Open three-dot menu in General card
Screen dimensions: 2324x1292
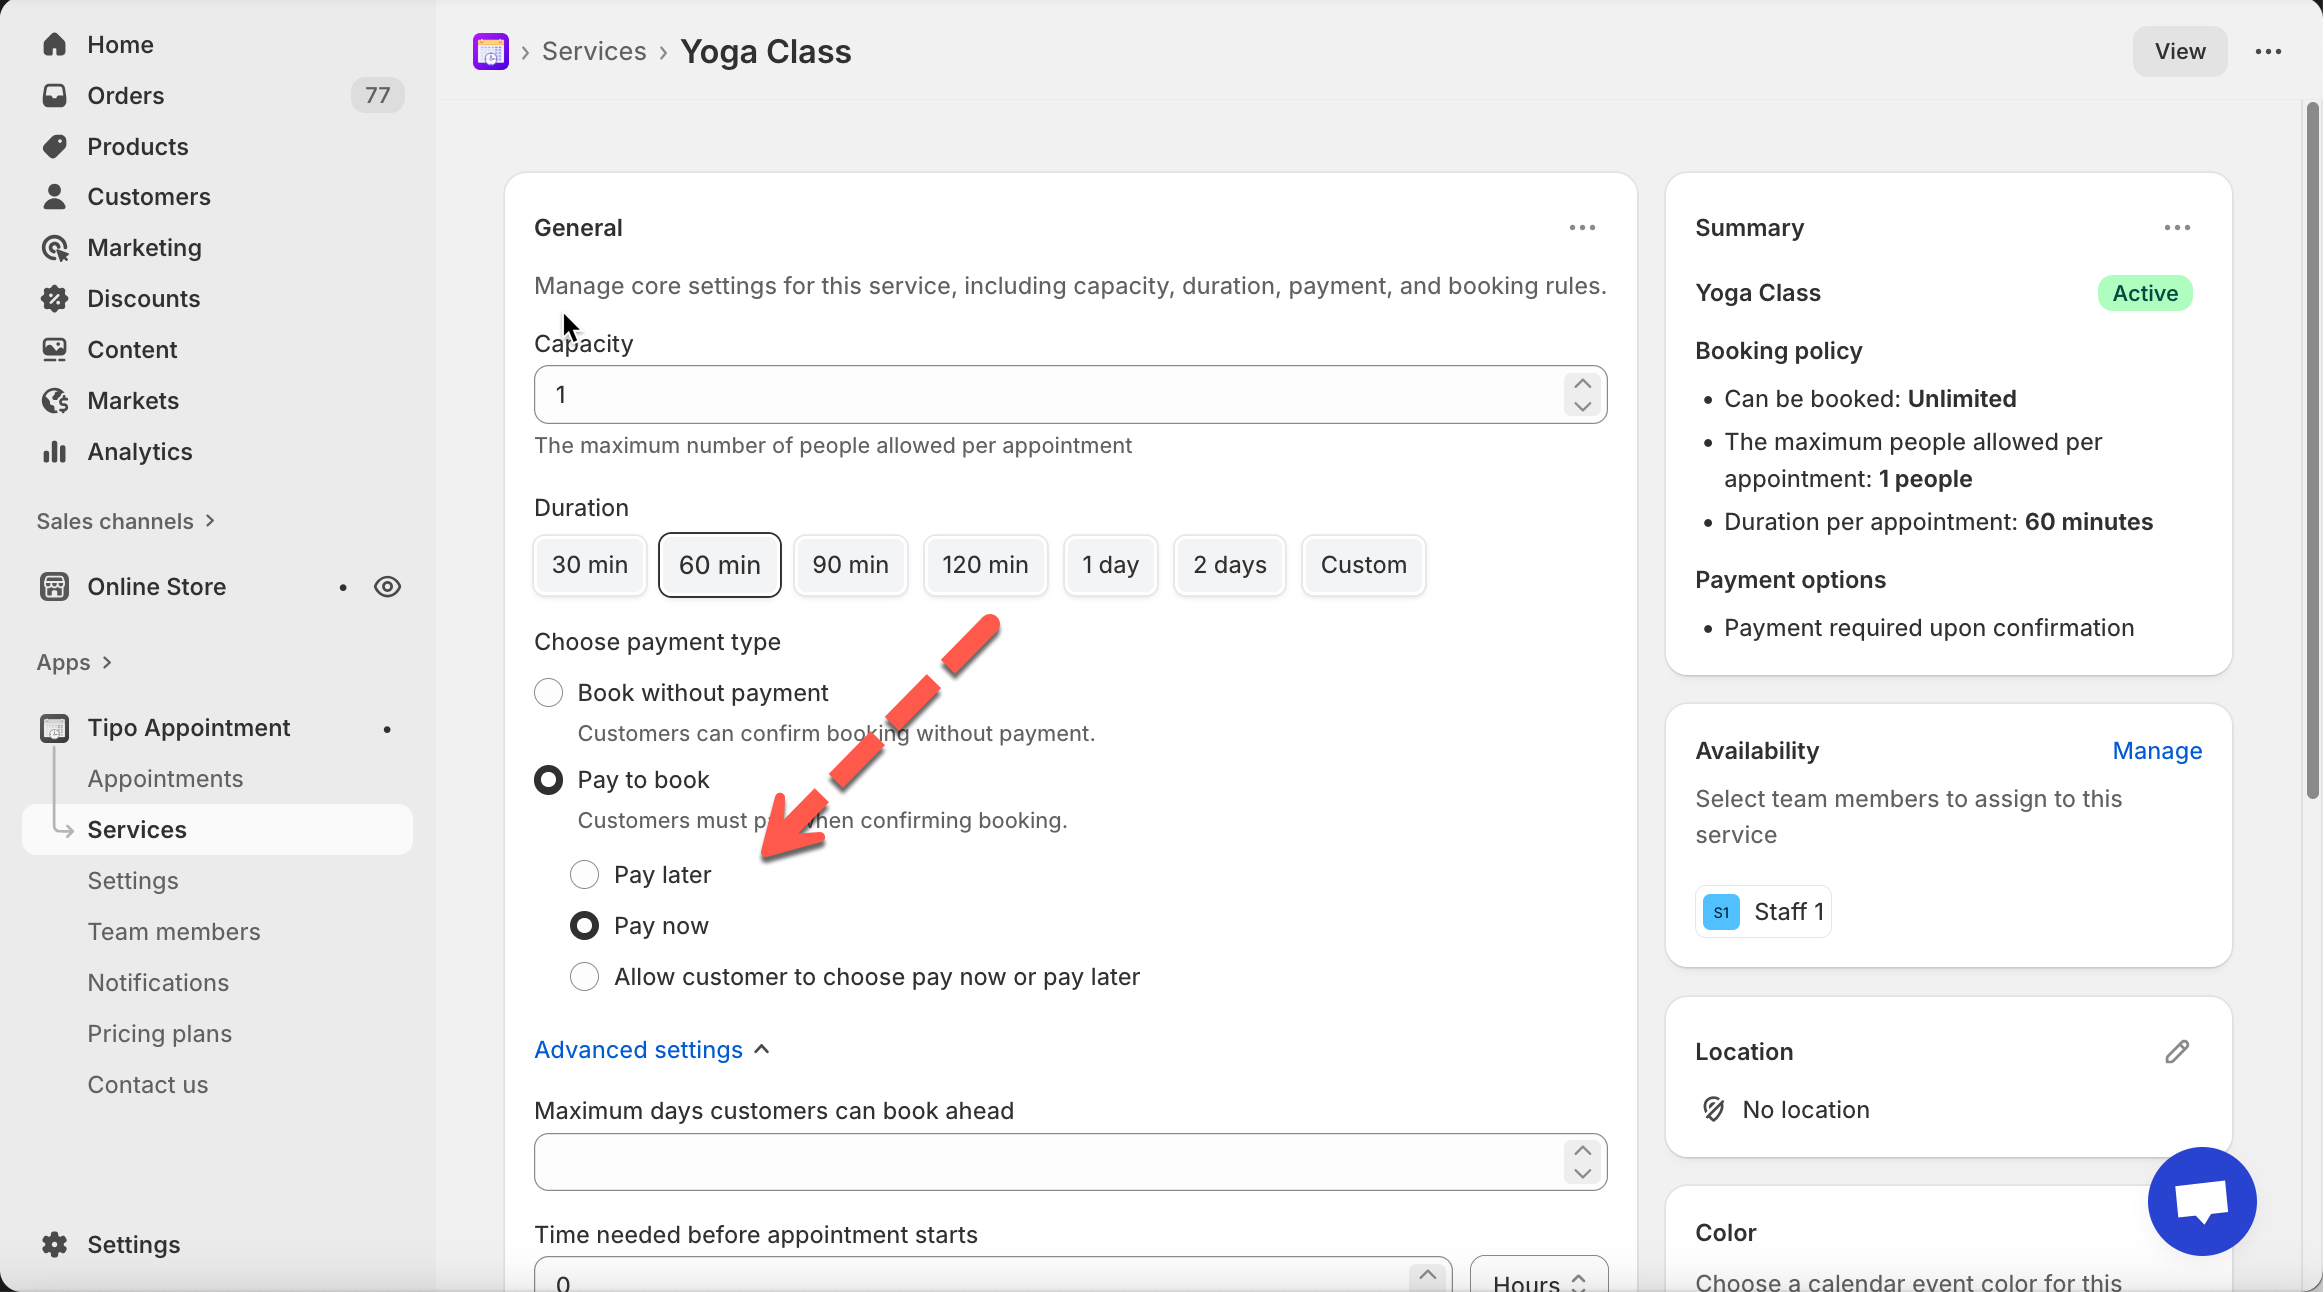(1582, 228)
